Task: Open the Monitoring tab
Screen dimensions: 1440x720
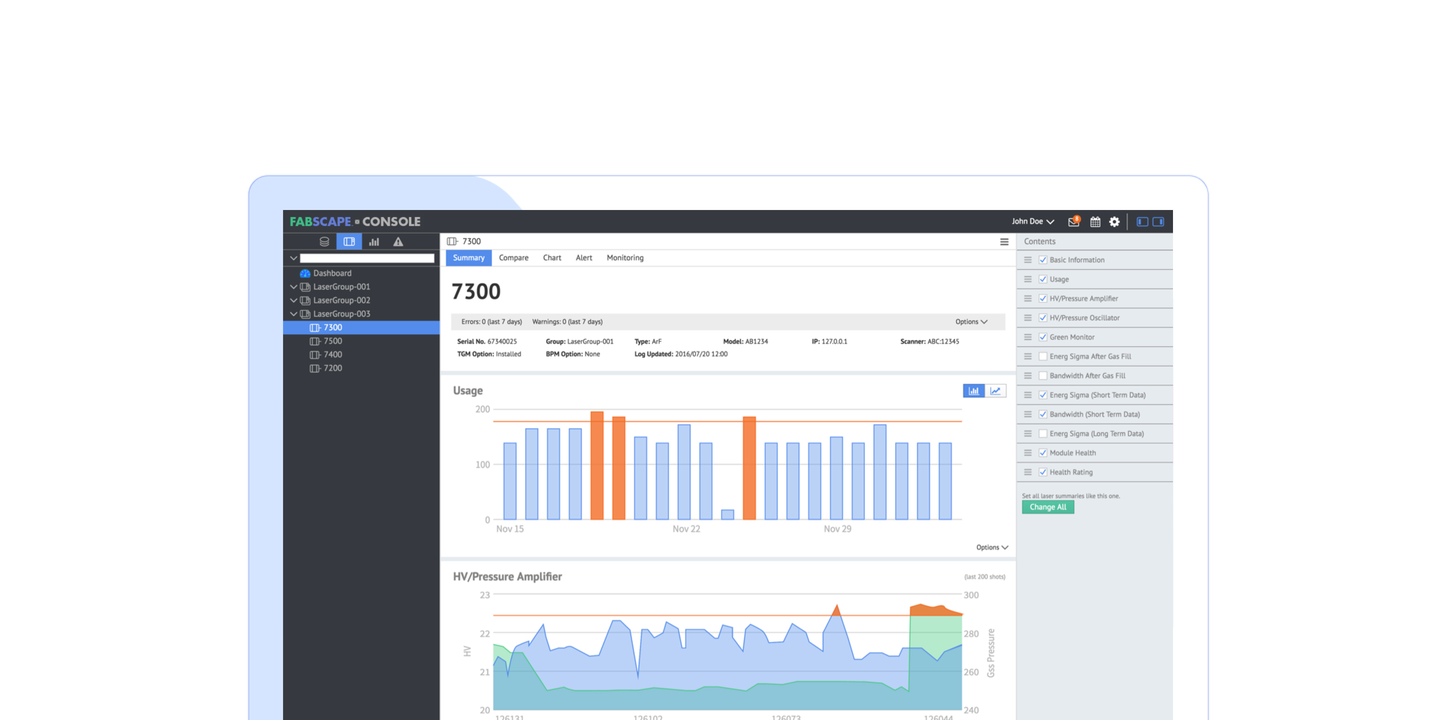Action: 625,258
